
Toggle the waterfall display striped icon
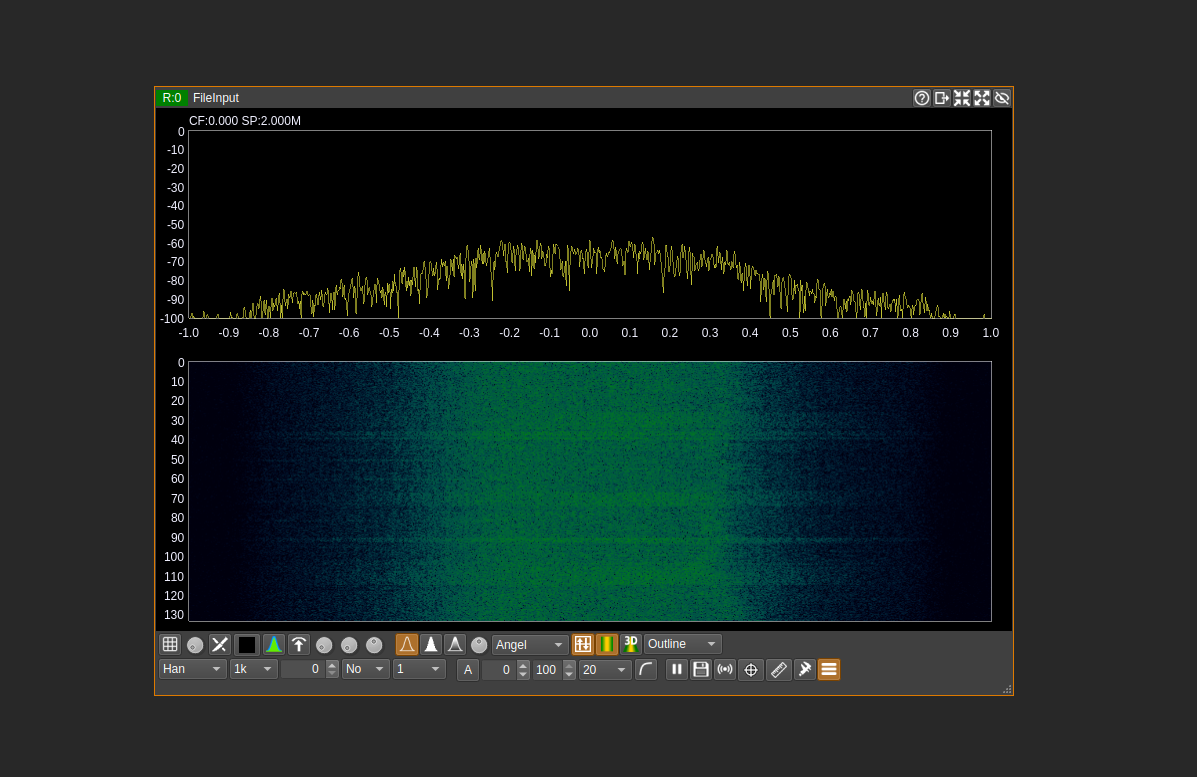(x=607, y=644)
